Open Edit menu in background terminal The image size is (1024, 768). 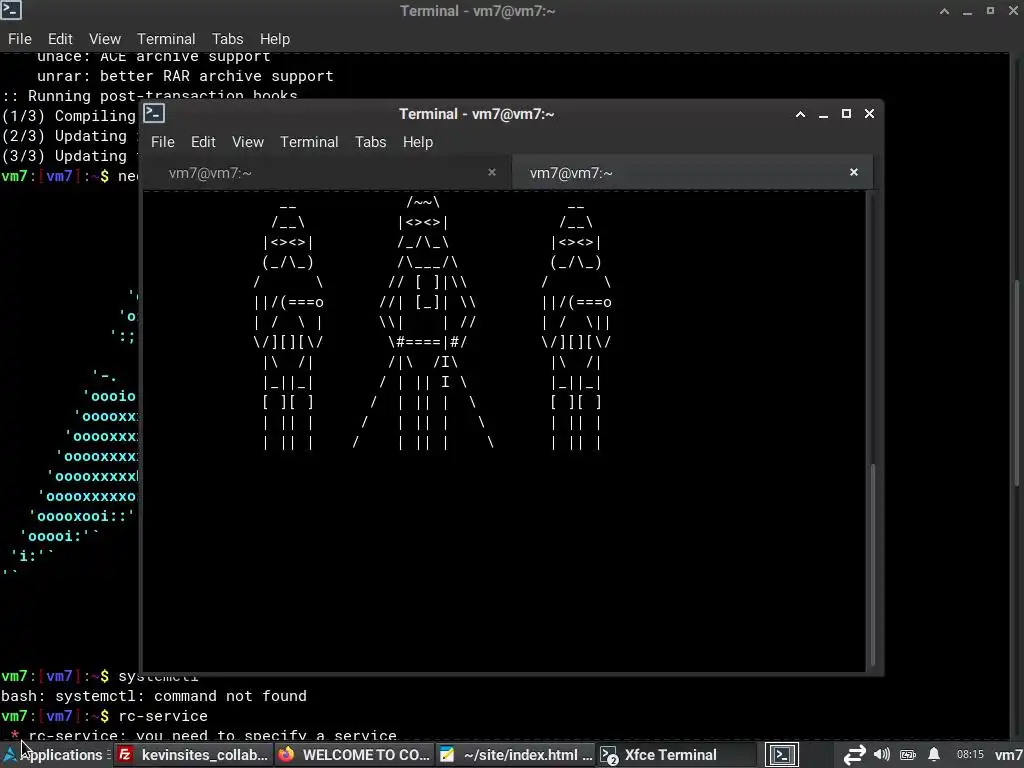60,39
